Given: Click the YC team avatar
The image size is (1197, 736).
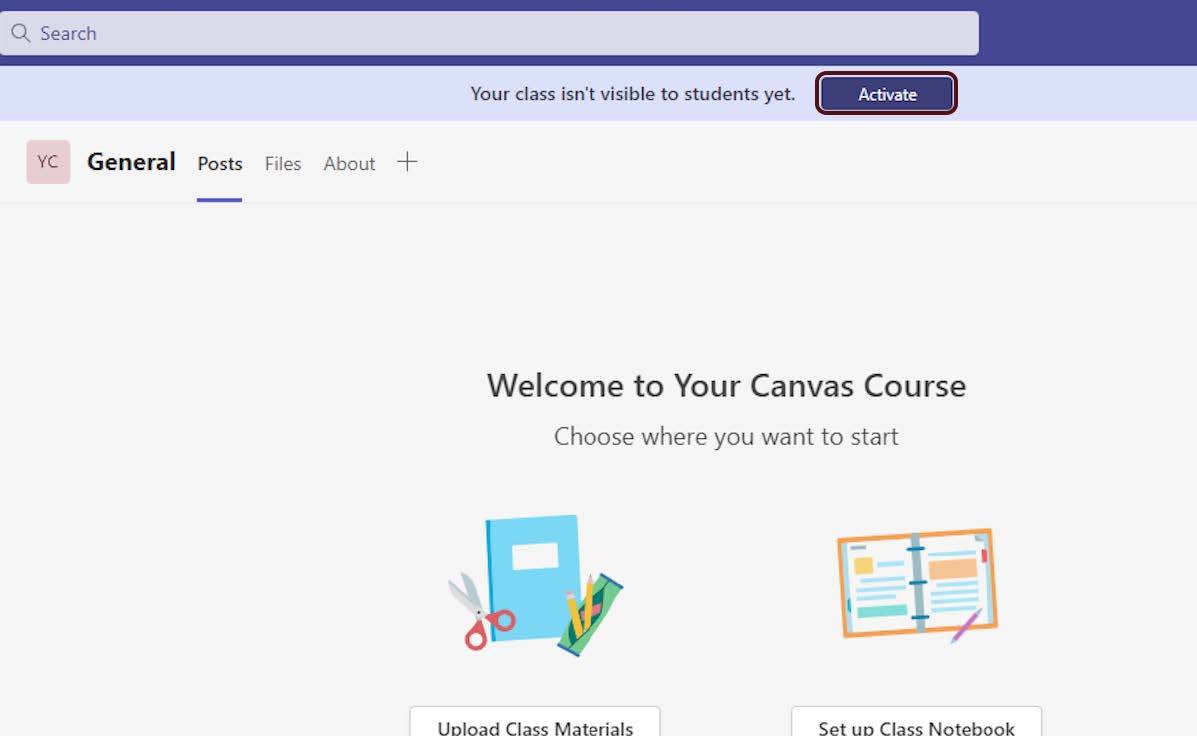Looking at the screenshot, I should 48,162.
